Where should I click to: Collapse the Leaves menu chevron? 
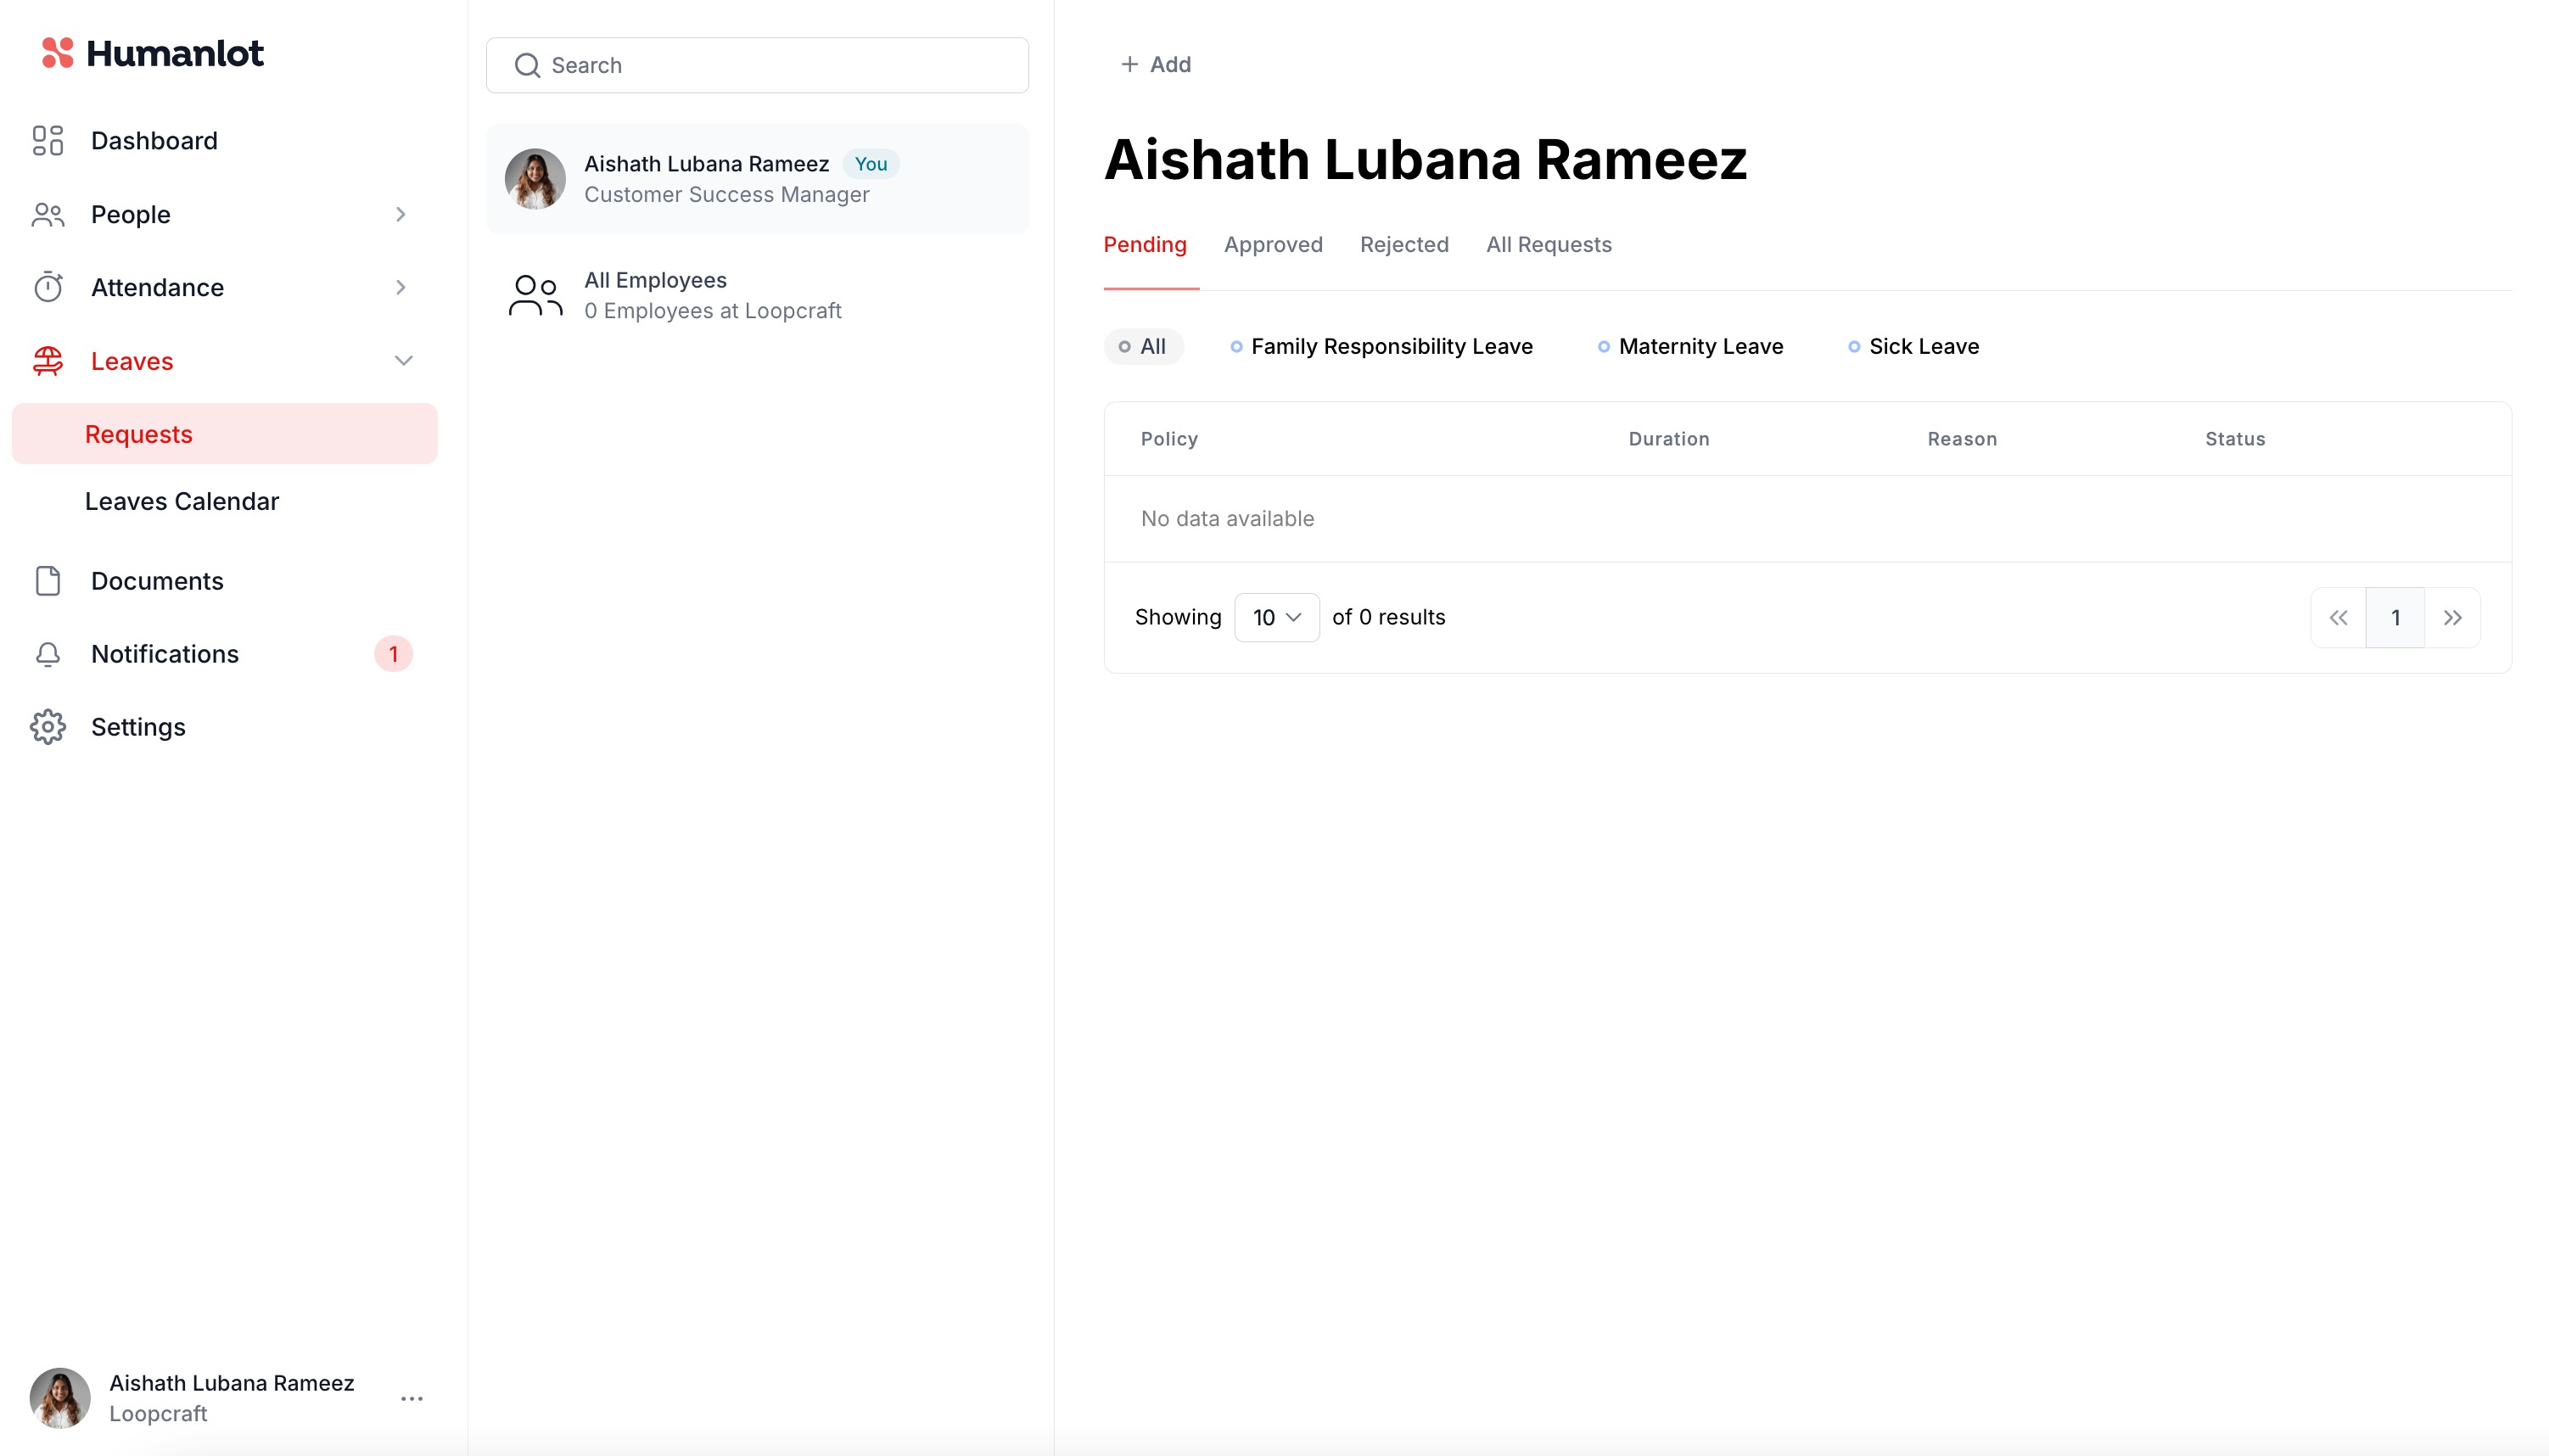(x=403, y=361)
